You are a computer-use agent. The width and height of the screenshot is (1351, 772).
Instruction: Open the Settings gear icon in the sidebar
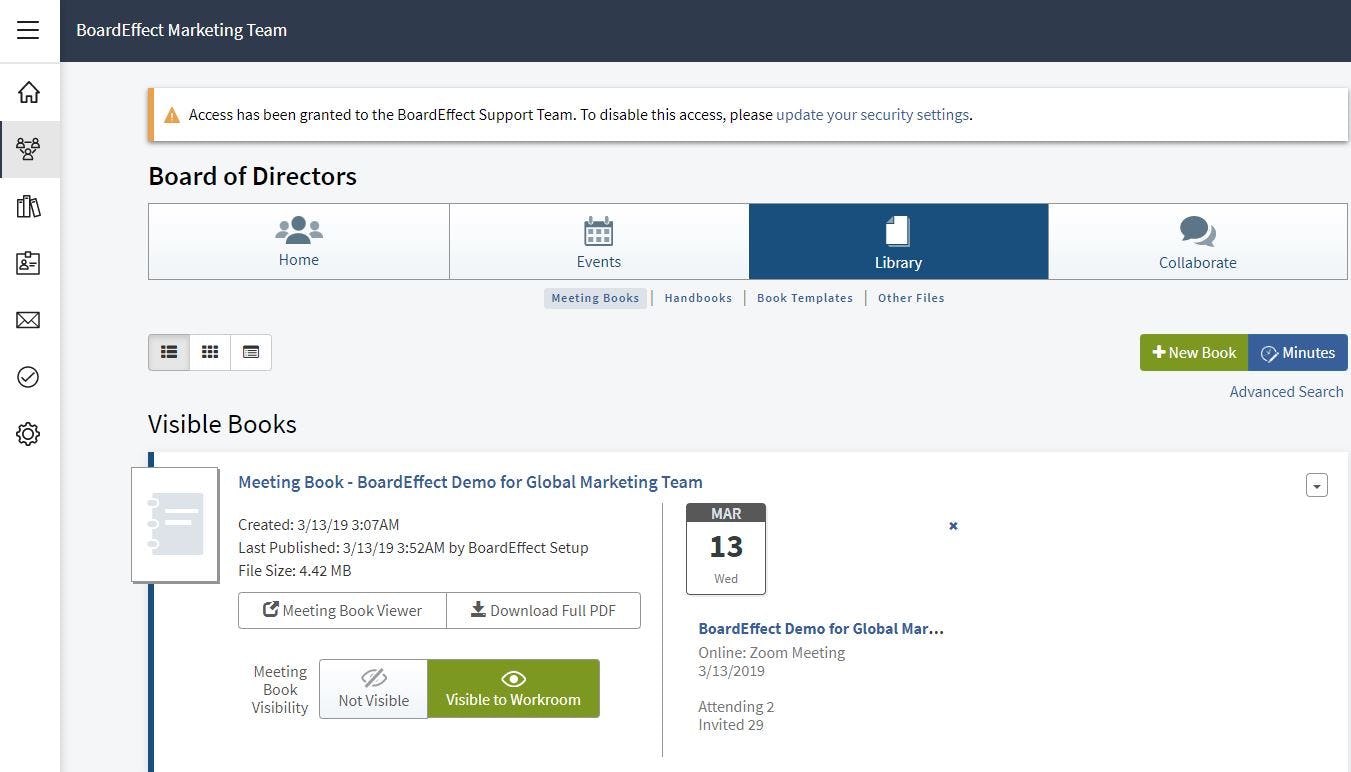[29, 433]
